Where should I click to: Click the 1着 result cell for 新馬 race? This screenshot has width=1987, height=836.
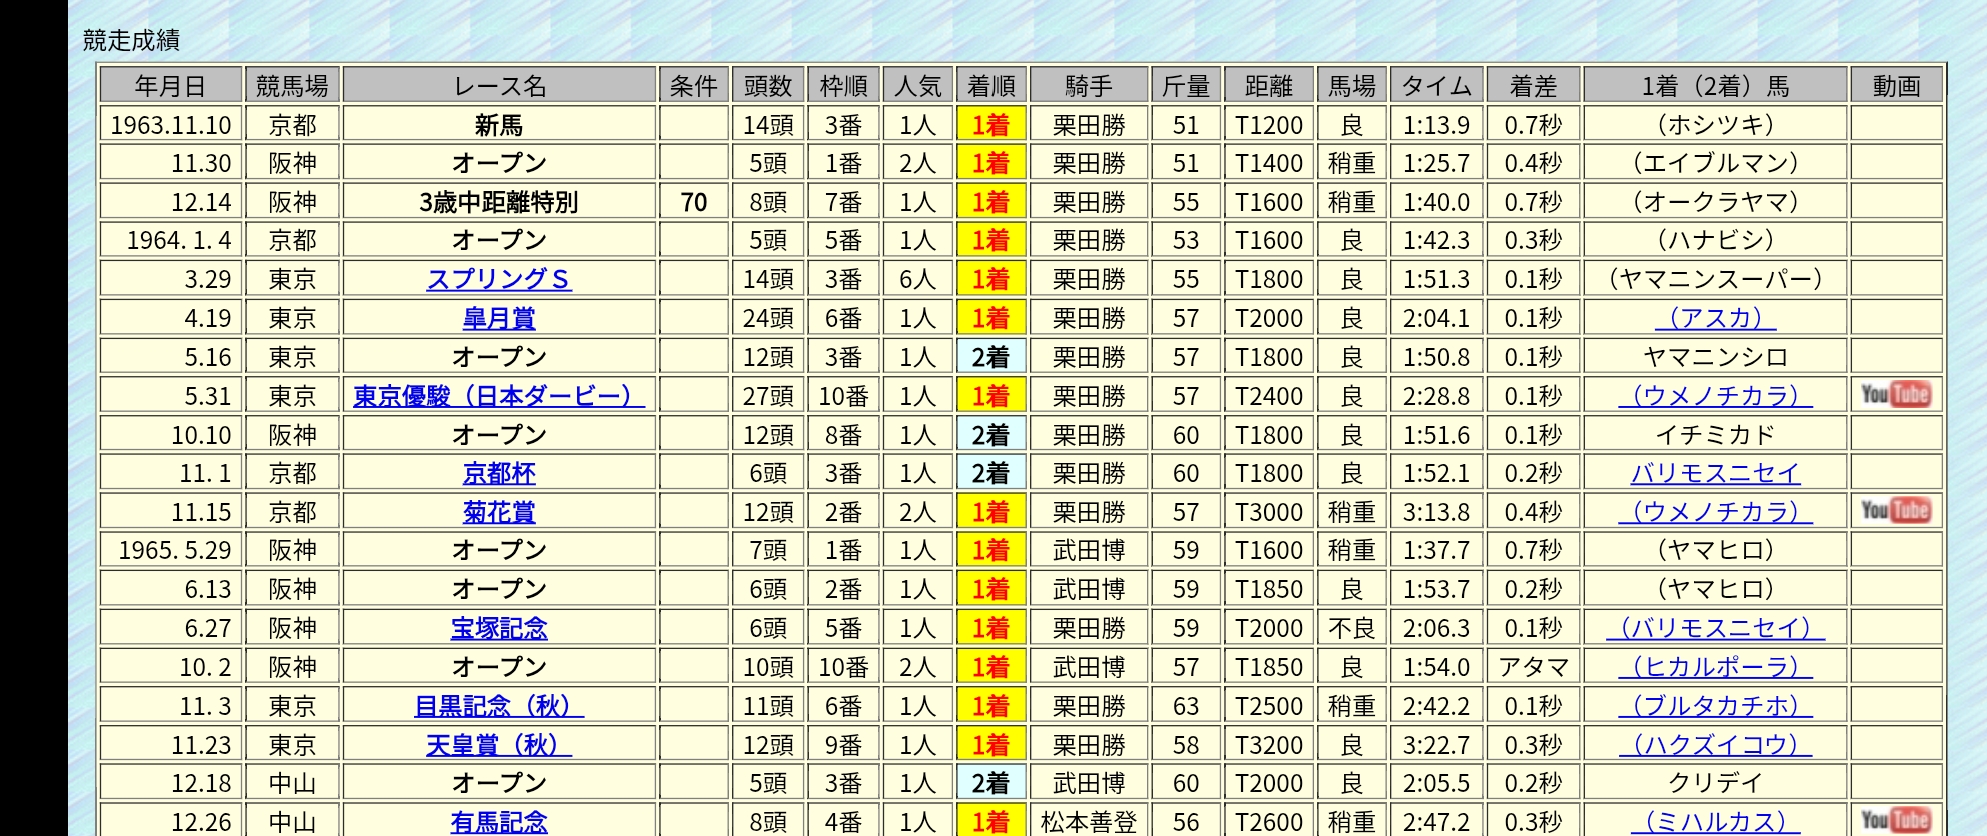tap(991, 125)
